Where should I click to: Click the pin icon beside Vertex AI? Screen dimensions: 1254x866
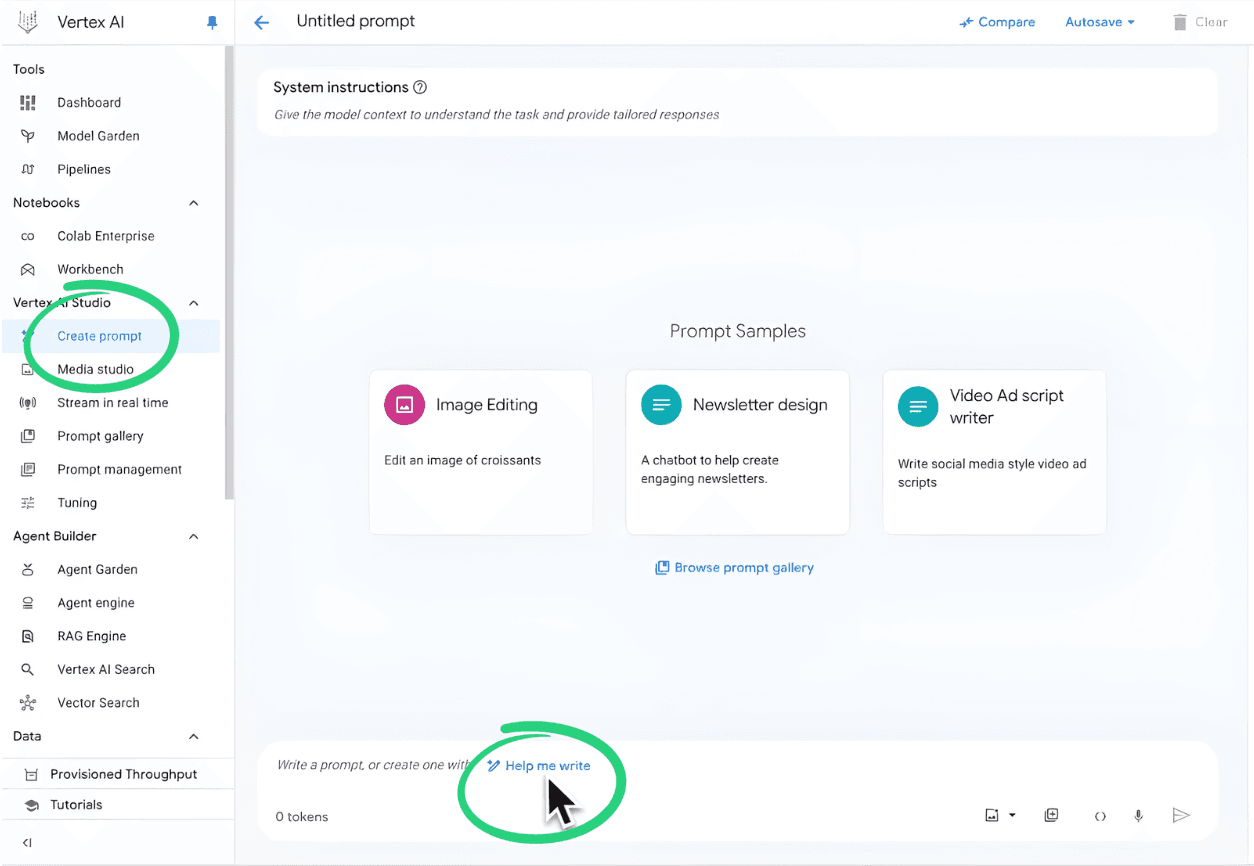click(x=212, y=22)
